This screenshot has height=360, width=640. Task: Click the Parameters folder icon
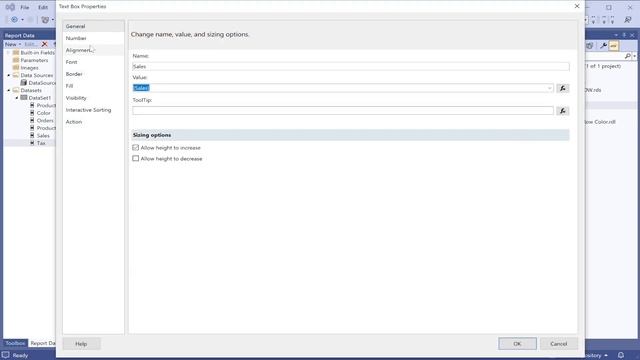16,60
